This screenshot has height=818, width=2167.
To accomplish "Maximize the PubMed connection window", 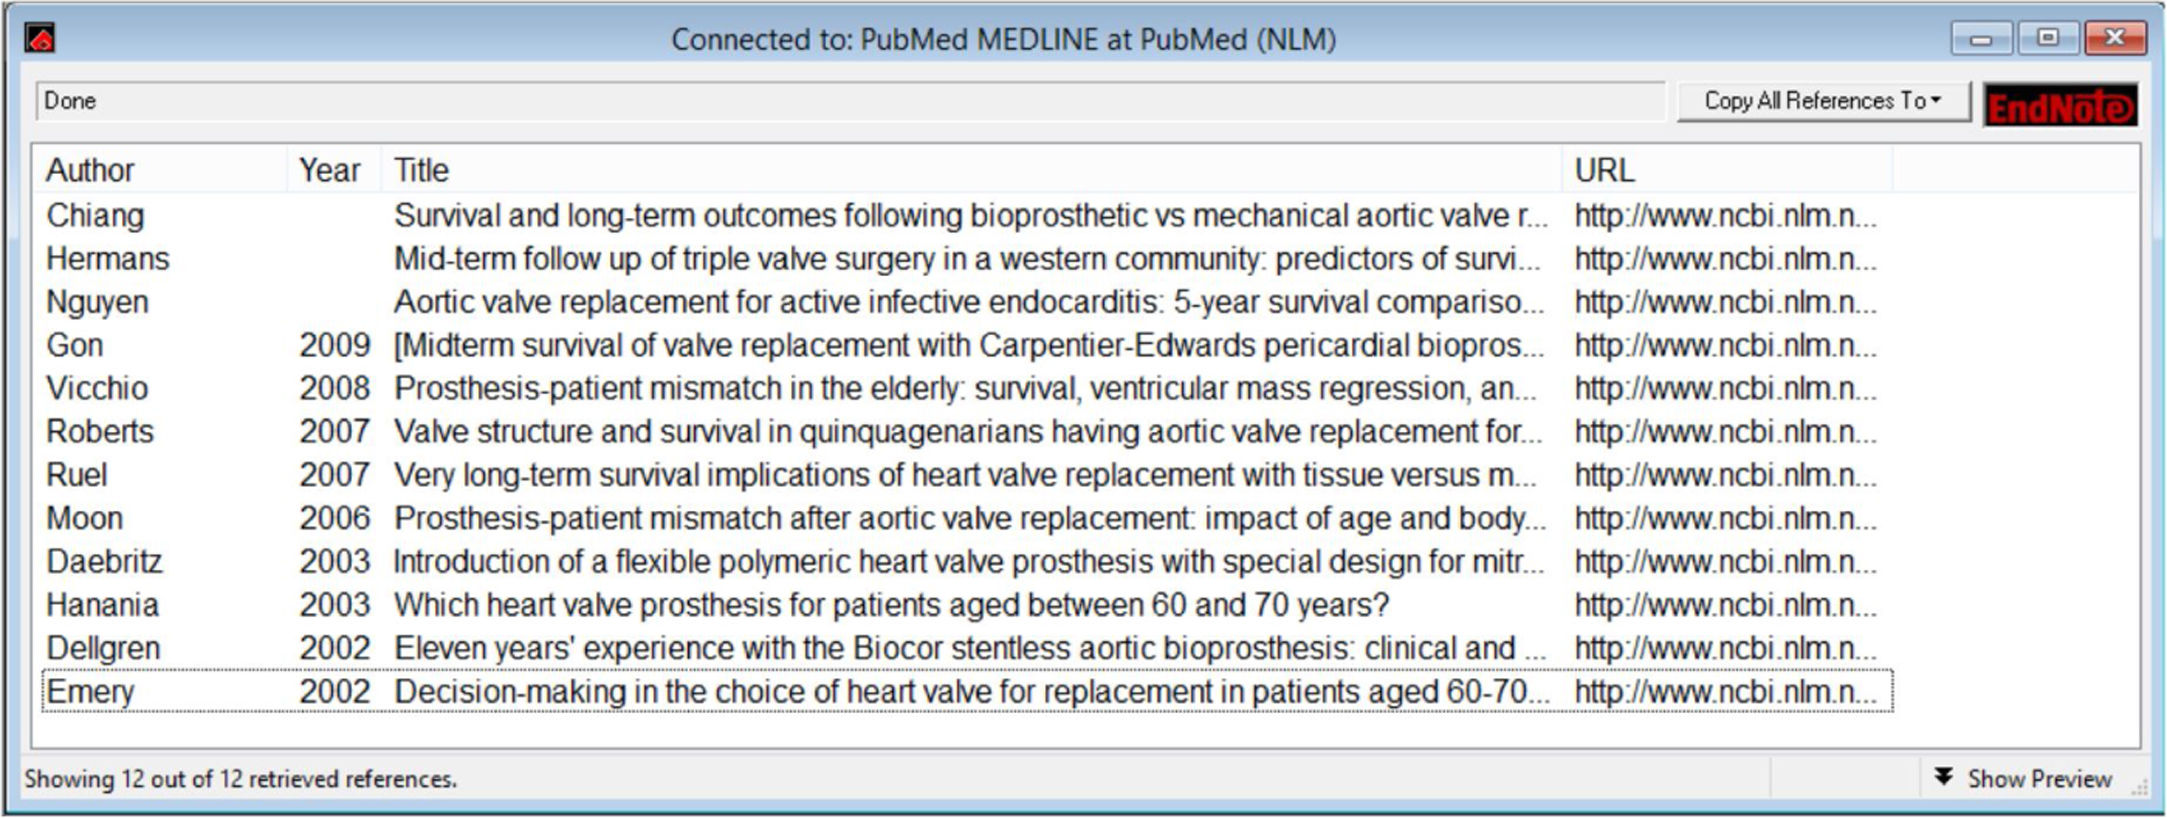I will pyautogui.click(x=2047, y=38).
